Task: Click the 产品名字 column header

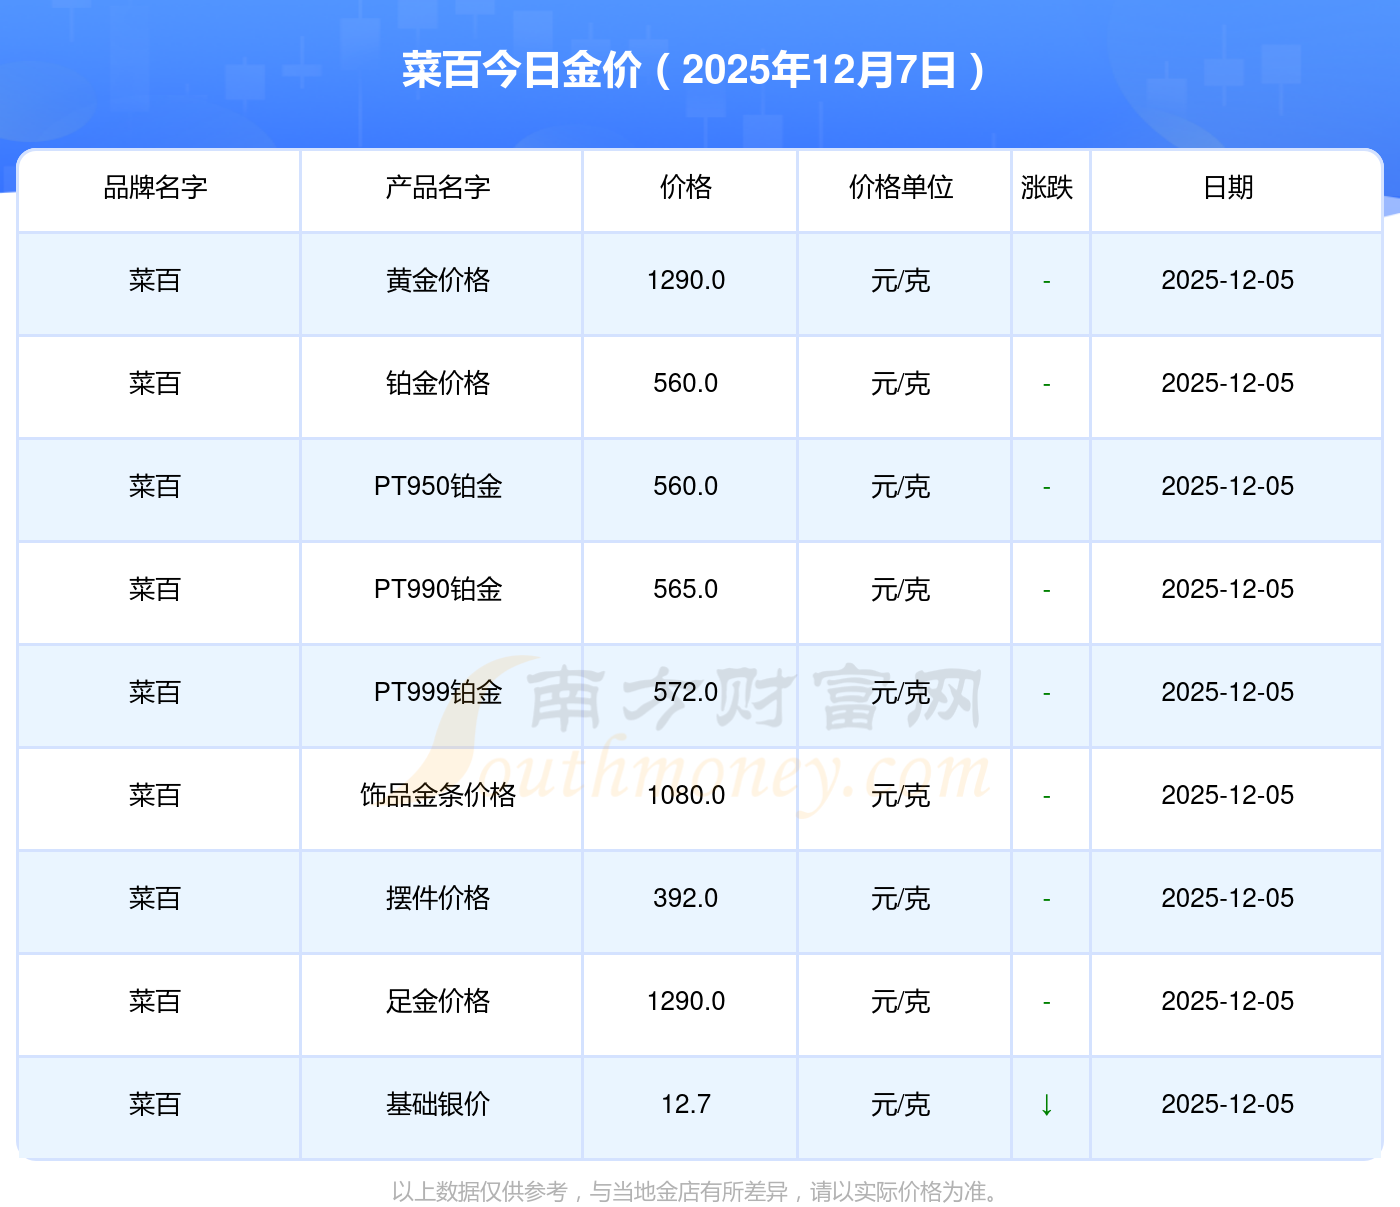Action: pos(438,187)
